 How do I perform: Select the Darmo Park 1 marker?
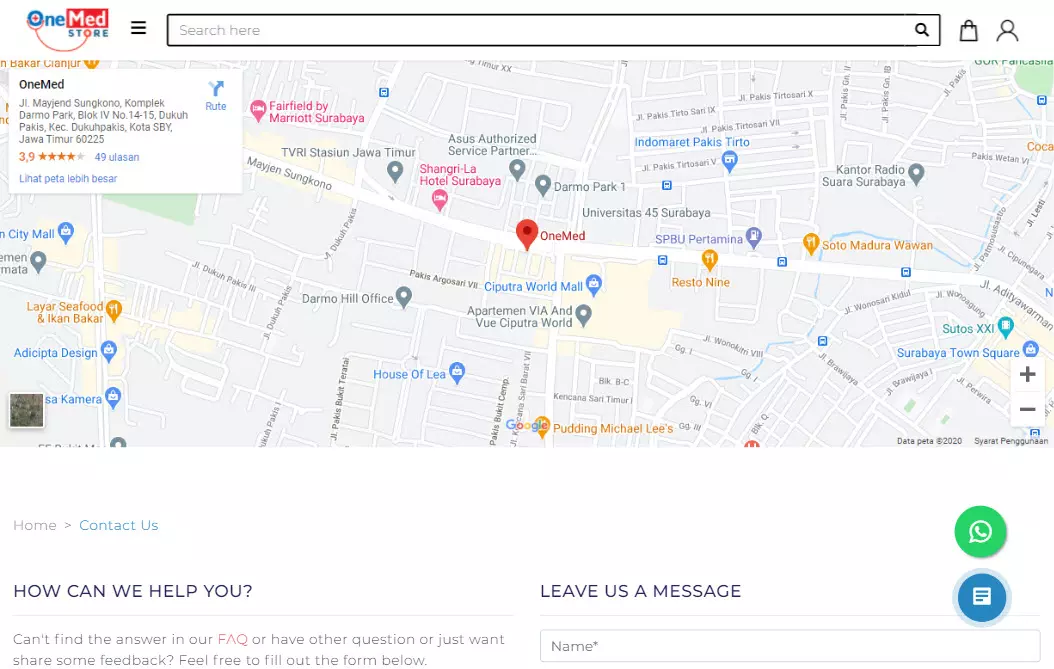point(543,185)
